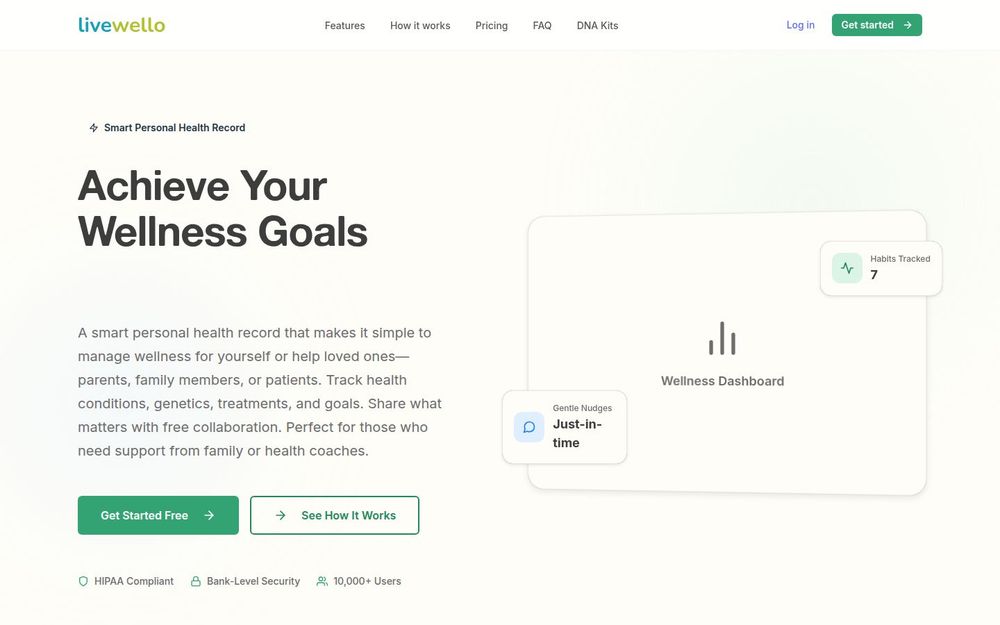This screenshot has height=625, width=1000.
Task: Click the HIPAA Compliant shield icon
Action: click(x=83, y=581)
